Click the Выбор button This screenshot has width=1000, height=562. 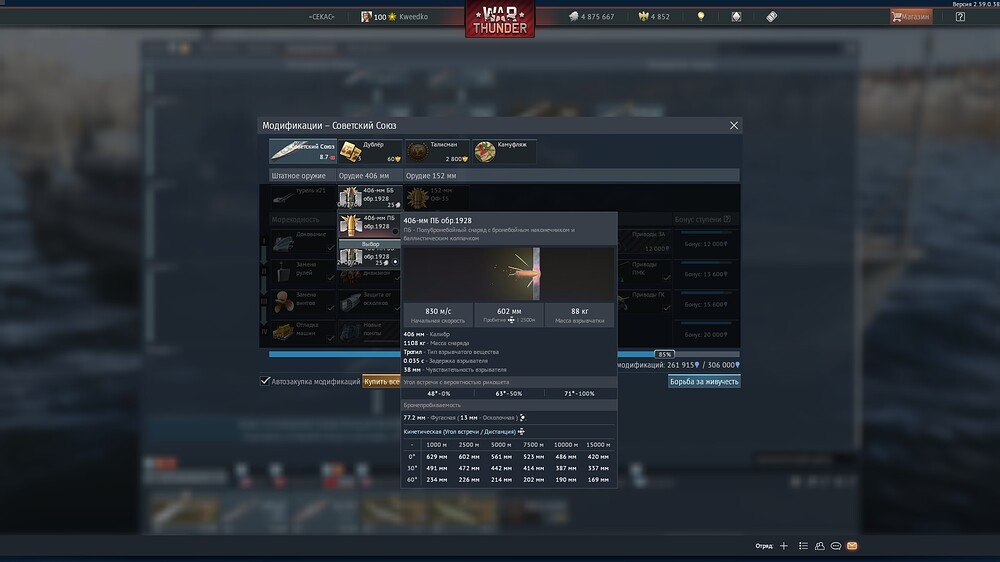pyautogui.click(x=371, y=244)
